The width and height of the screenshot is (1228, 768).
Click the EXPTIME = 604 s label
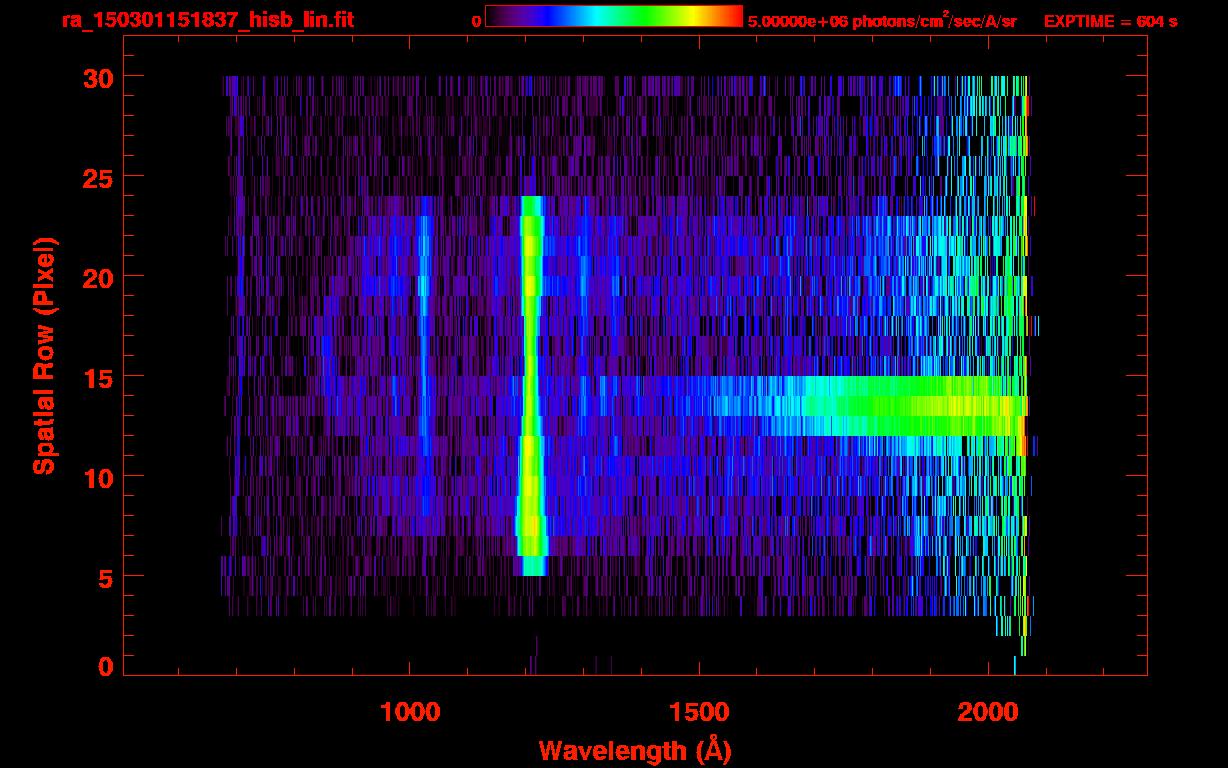pos(1110,21)
